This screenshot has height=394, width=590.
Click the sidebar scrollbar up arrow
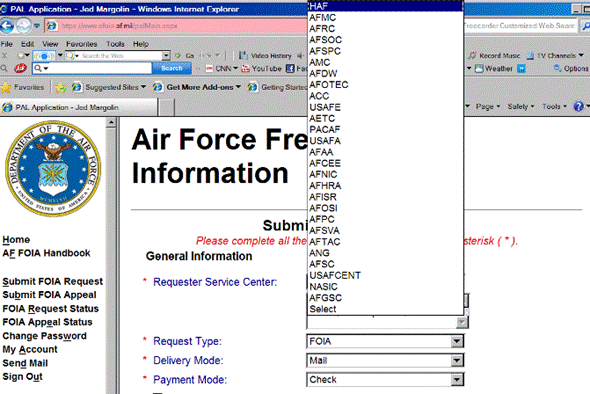coord(111,122)
